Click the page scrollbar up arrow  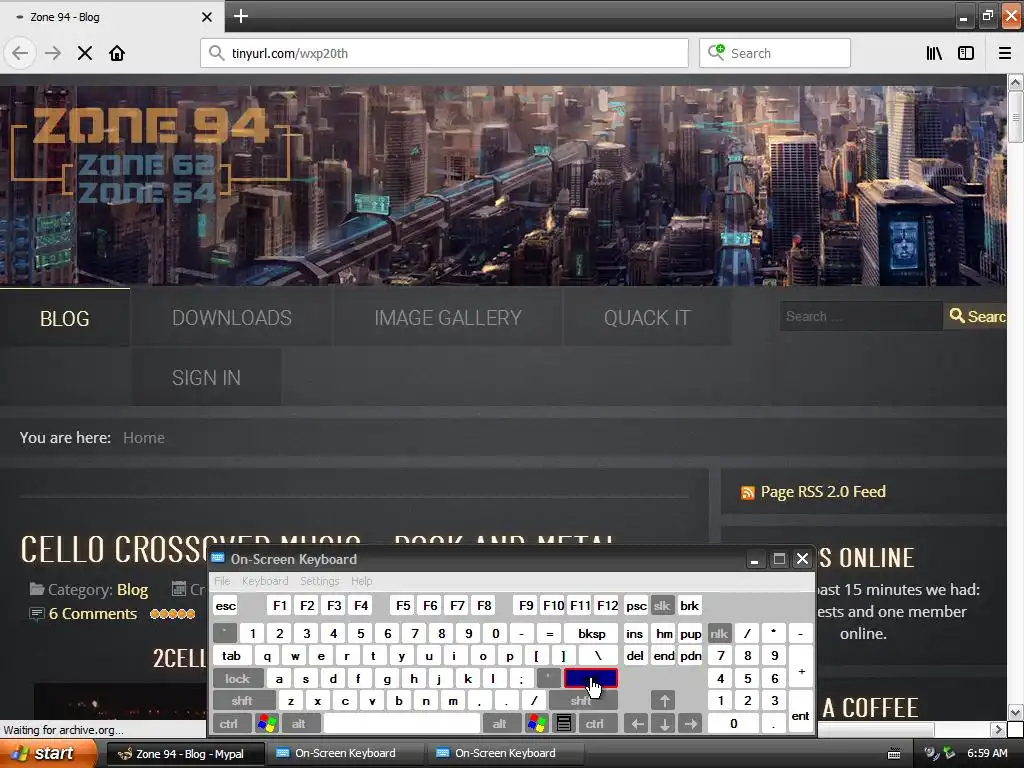pyautogui.click(x=1015, y=82)
